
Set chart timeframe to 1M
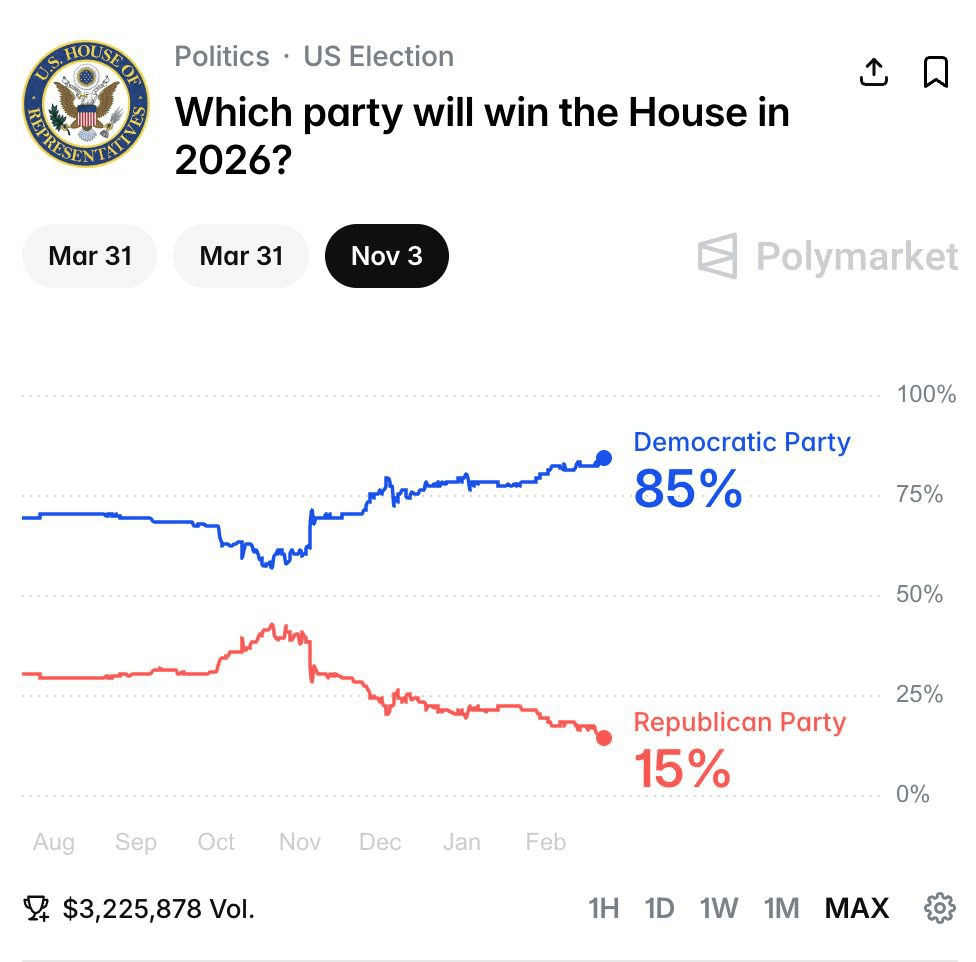781,908
